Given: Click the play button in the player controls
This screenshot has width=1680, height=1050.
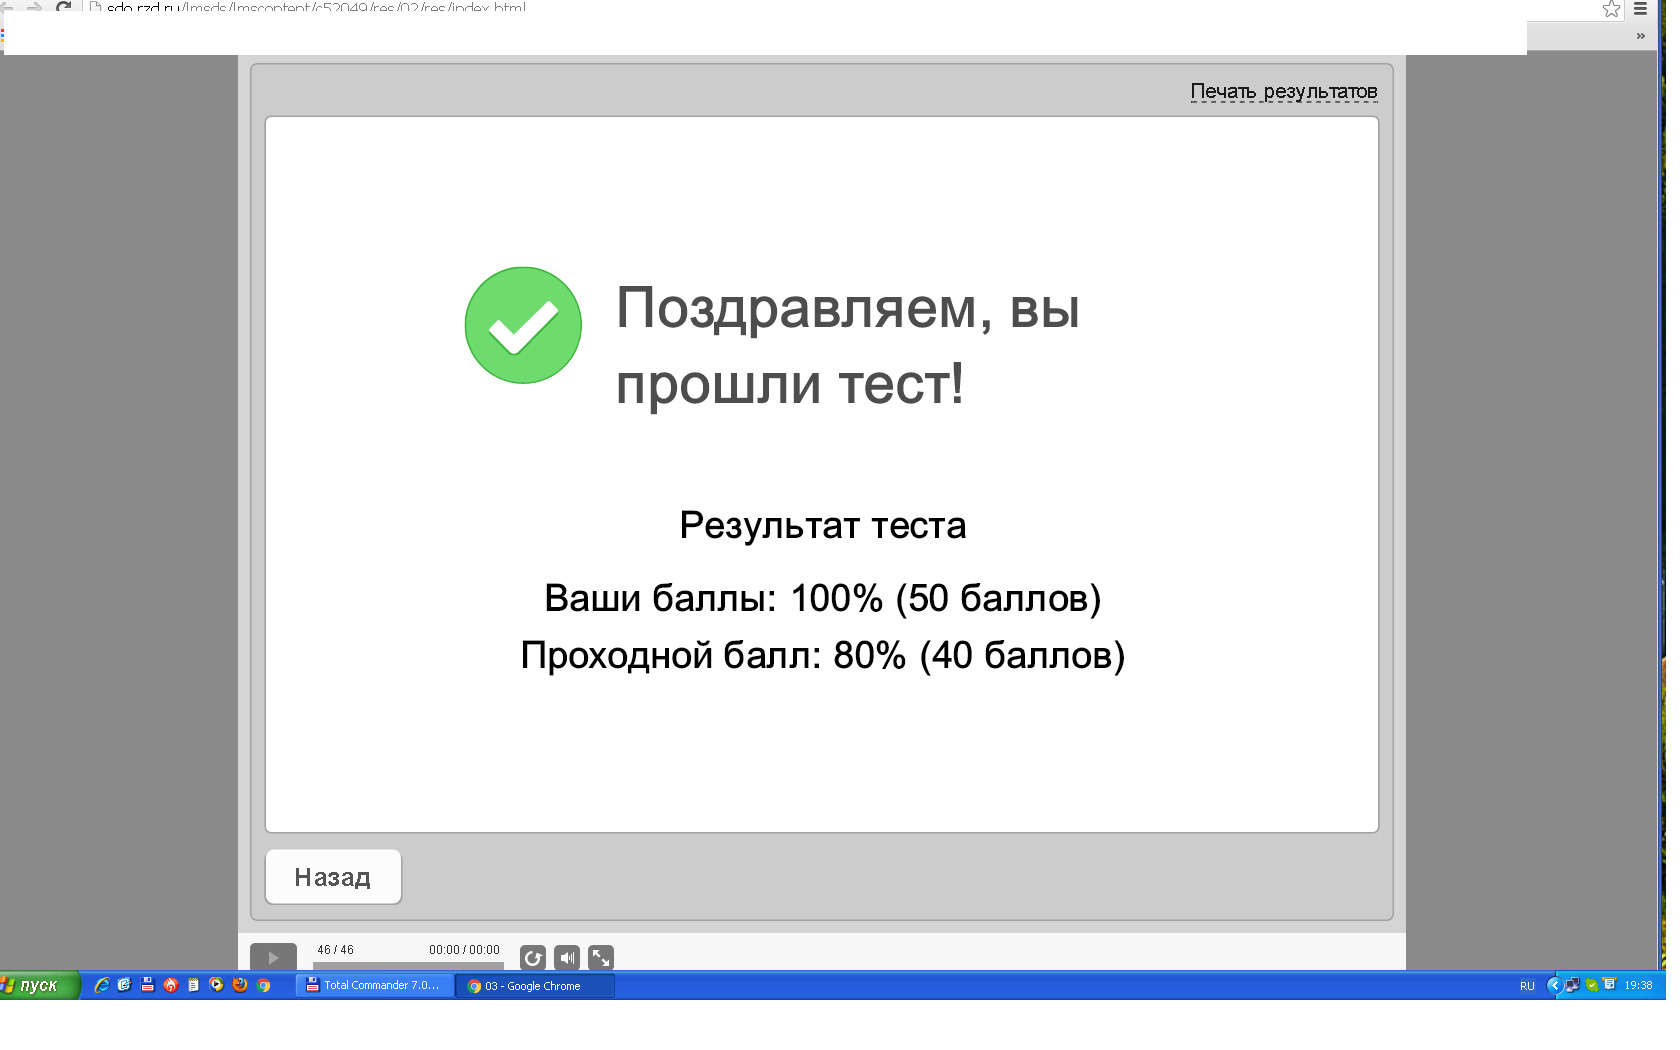Looking at the screenshot, I should point(273,957).
